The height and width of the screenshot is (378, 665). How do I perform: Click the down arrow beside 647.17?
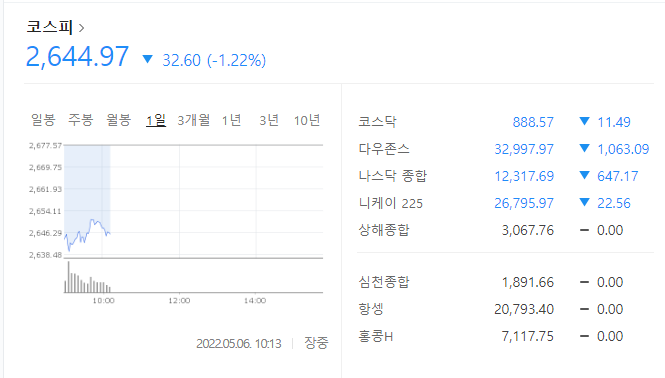[x=584, y=175]
